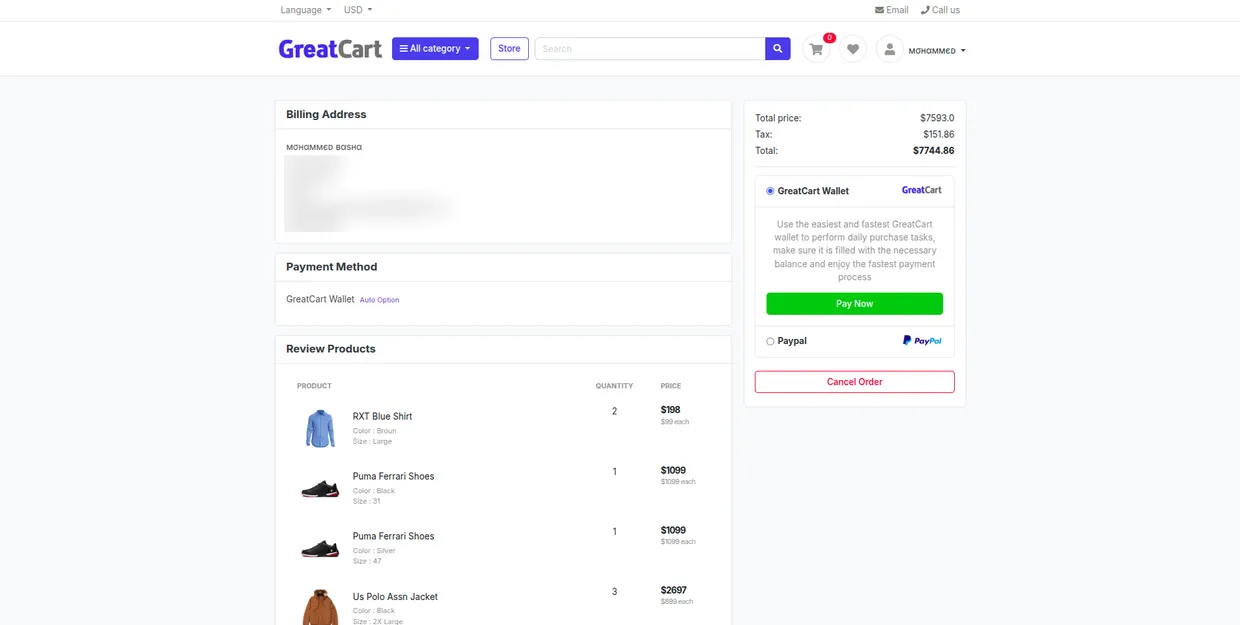Click the Auto Option link
Viewport: 1240px width, 625px height.
pyautogui.click(x=379, y=300)
